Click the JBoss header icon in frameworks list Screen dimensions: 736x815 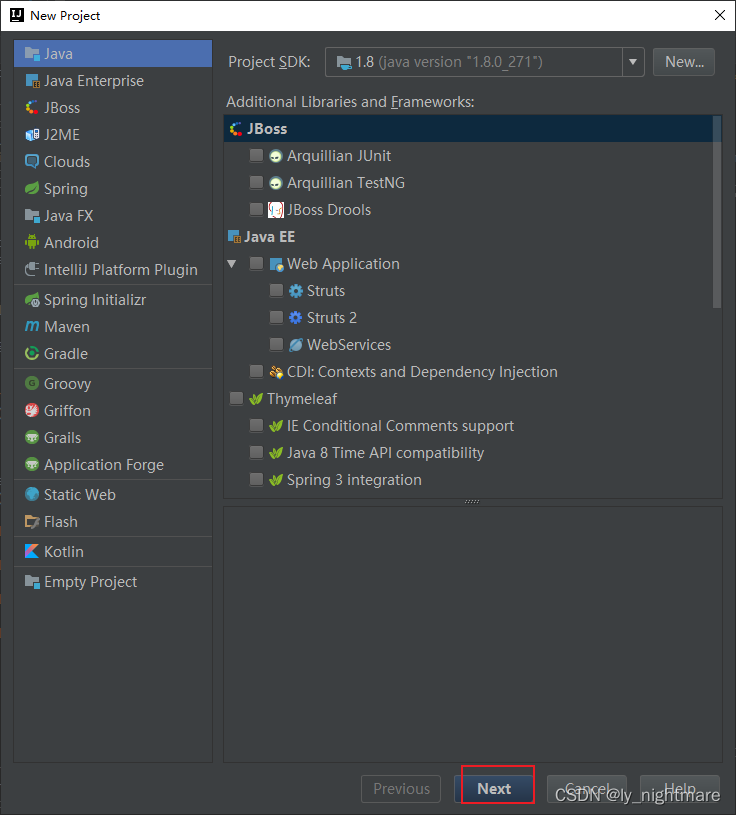pos(236,129)
